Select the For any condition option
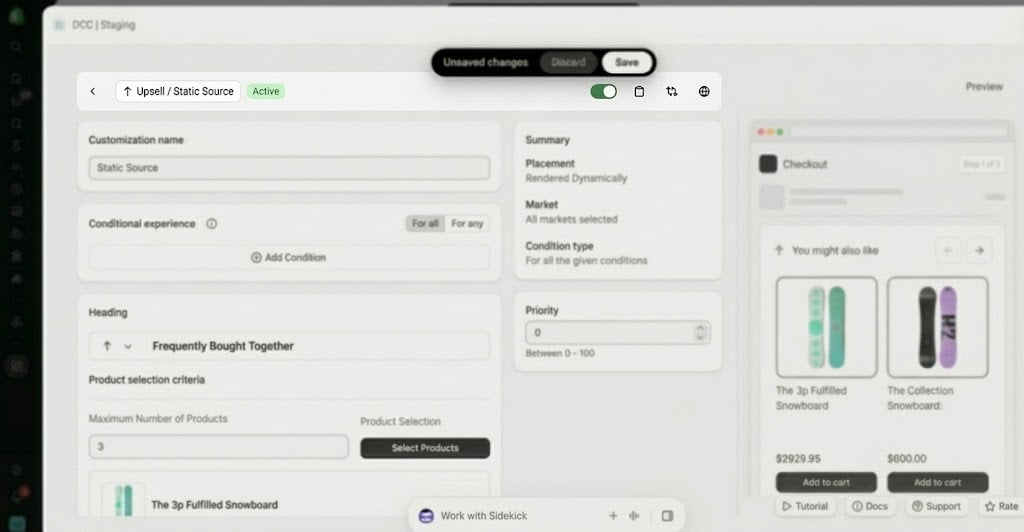Screen dimensions: 1024x532 (467, 223)
